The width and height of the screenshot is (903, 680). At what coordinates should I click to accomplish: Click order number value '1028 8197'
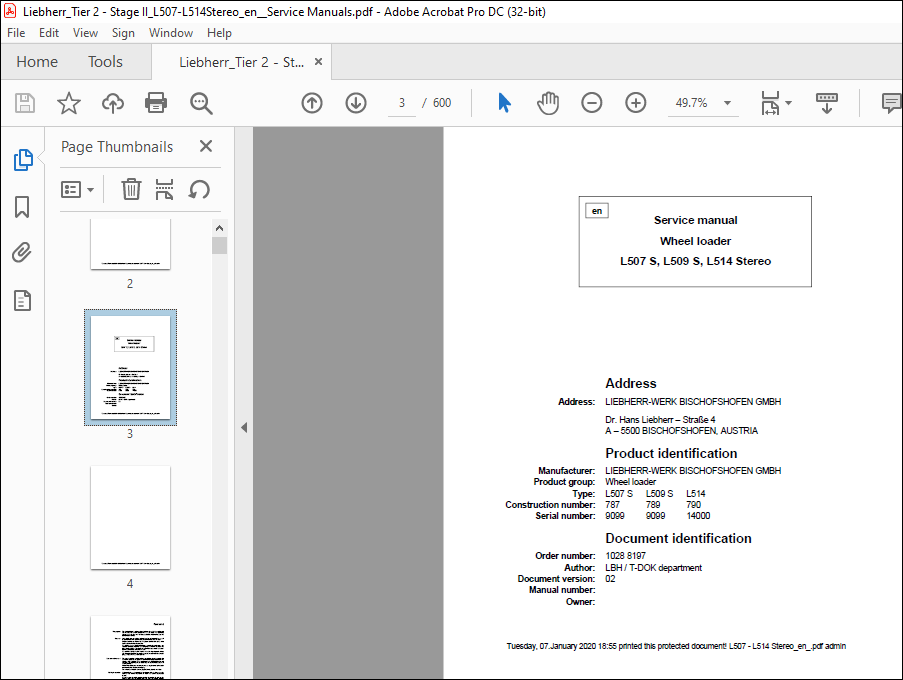pyautogui.click(x=625, y=556)
